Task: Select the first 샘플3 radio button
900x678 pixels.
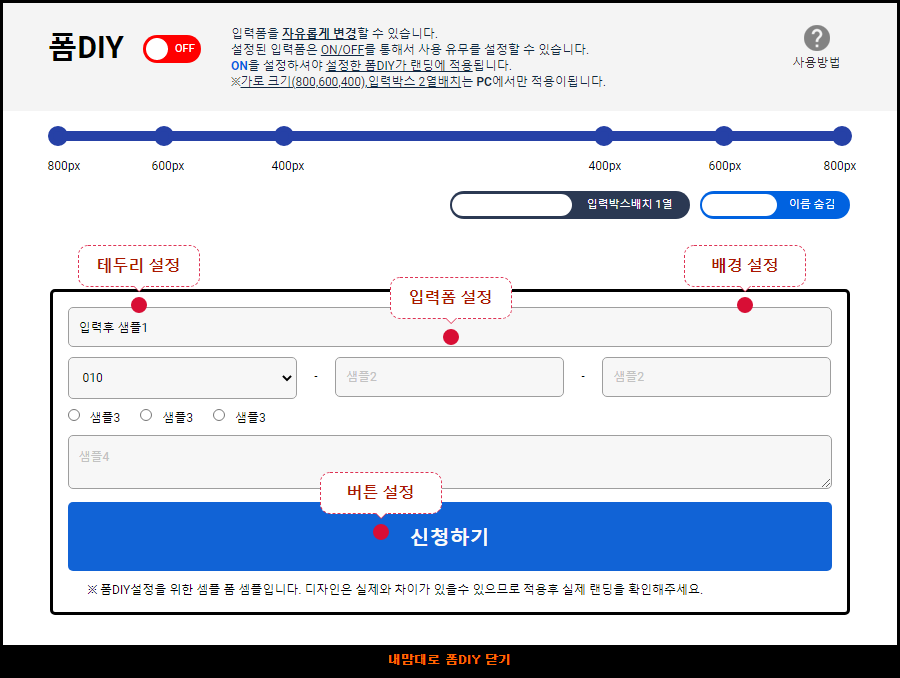Action: (74, 416)
